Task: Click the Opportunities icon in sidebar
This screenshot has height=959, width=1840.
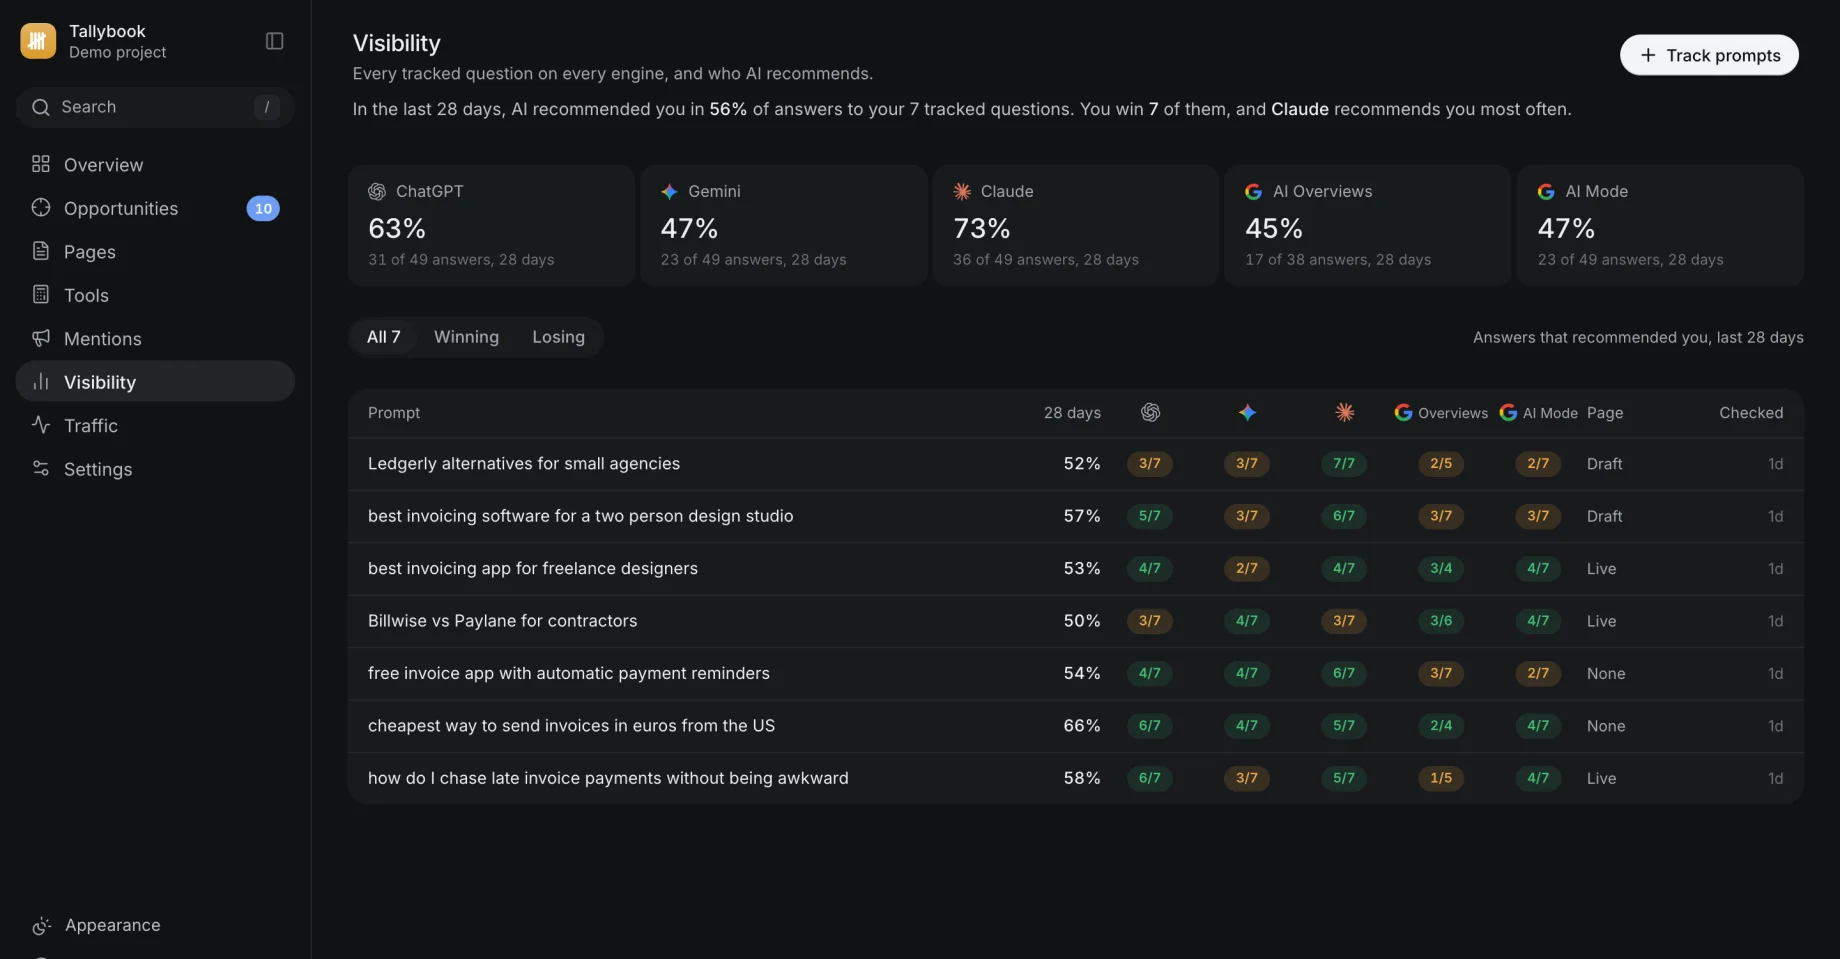Action: pyautogui.click(x=41, y=208)
